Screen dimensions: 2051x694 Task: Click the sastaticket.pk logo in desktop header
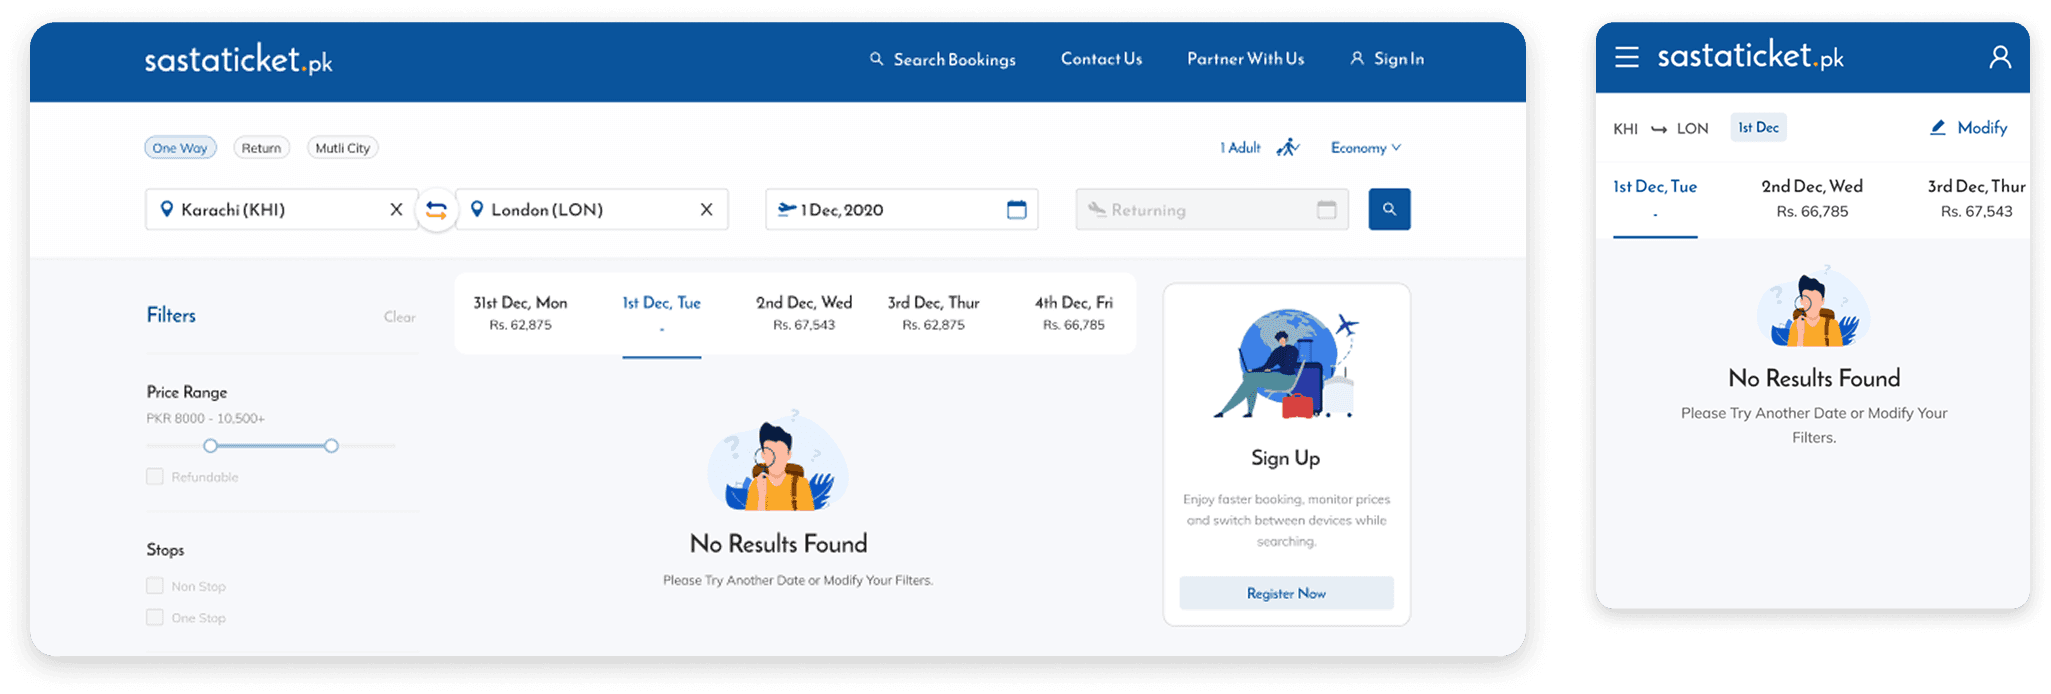point(238,60)
